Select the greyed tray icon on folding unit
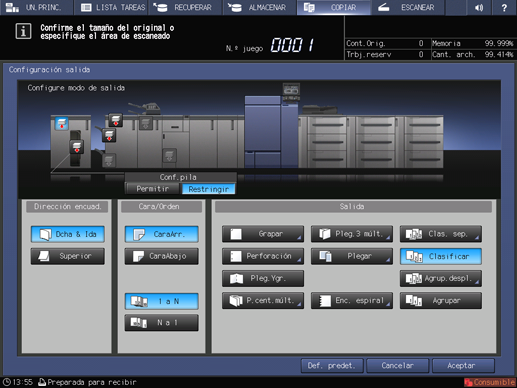The width and height of the screenshot is (517, 388). coord(169,155)
